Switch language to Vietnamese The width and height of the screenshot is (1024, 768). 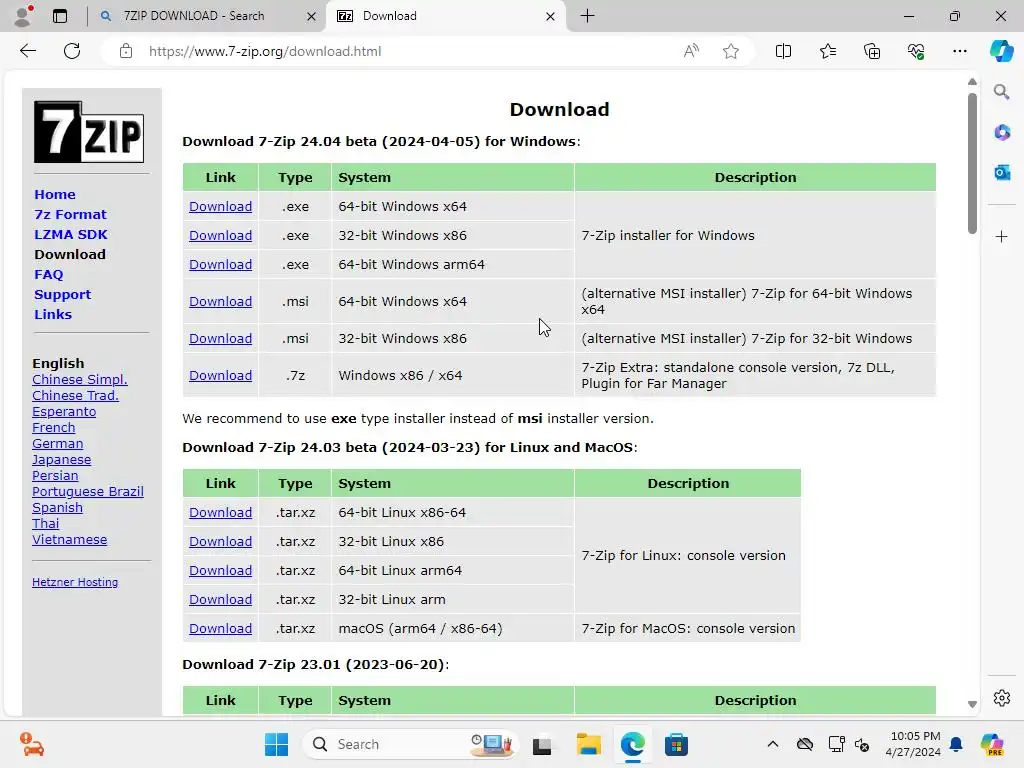69,539
